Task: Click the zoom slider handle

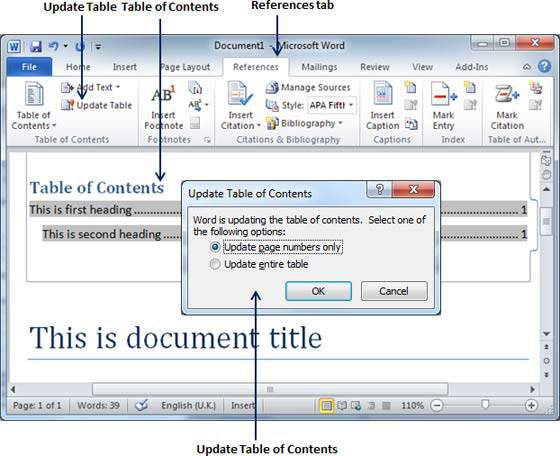Action: pos(485,405)
